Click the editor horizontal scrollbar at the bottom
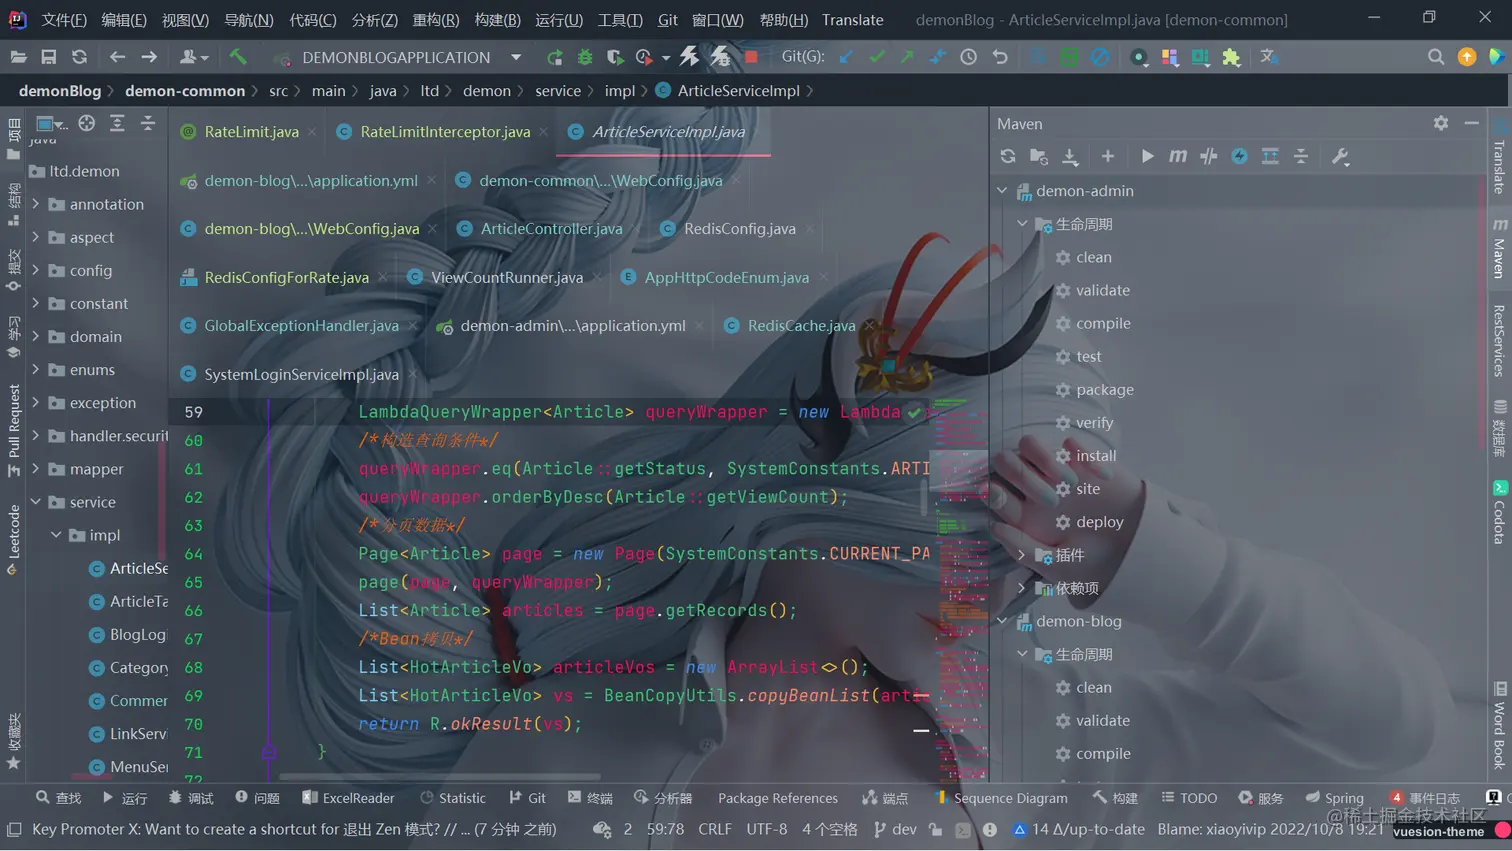Image resolution: width=1512 pixels, height=851 pixels. (x=440, y=776)
